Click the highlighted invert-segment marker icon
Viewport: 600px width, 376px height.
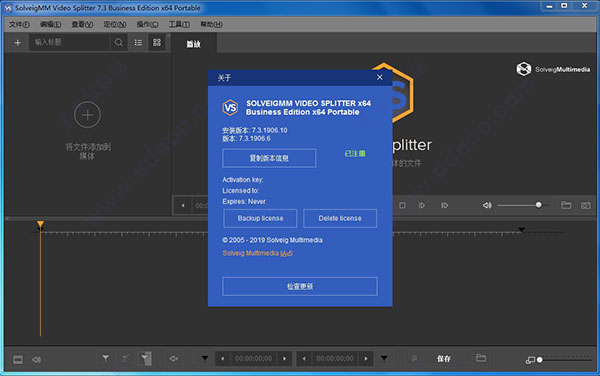145,358
